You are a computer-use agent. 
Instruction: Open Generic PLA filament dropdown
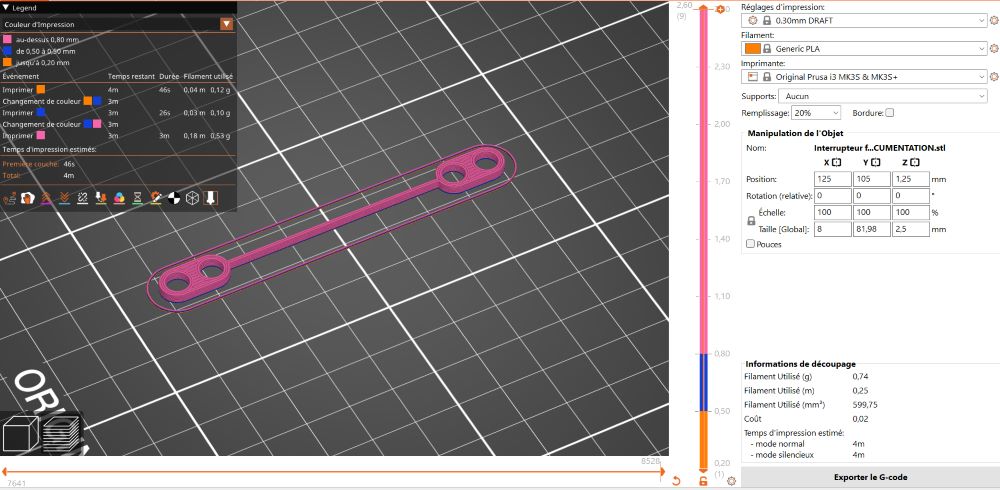pyautogui.click(x=864, y=48)
